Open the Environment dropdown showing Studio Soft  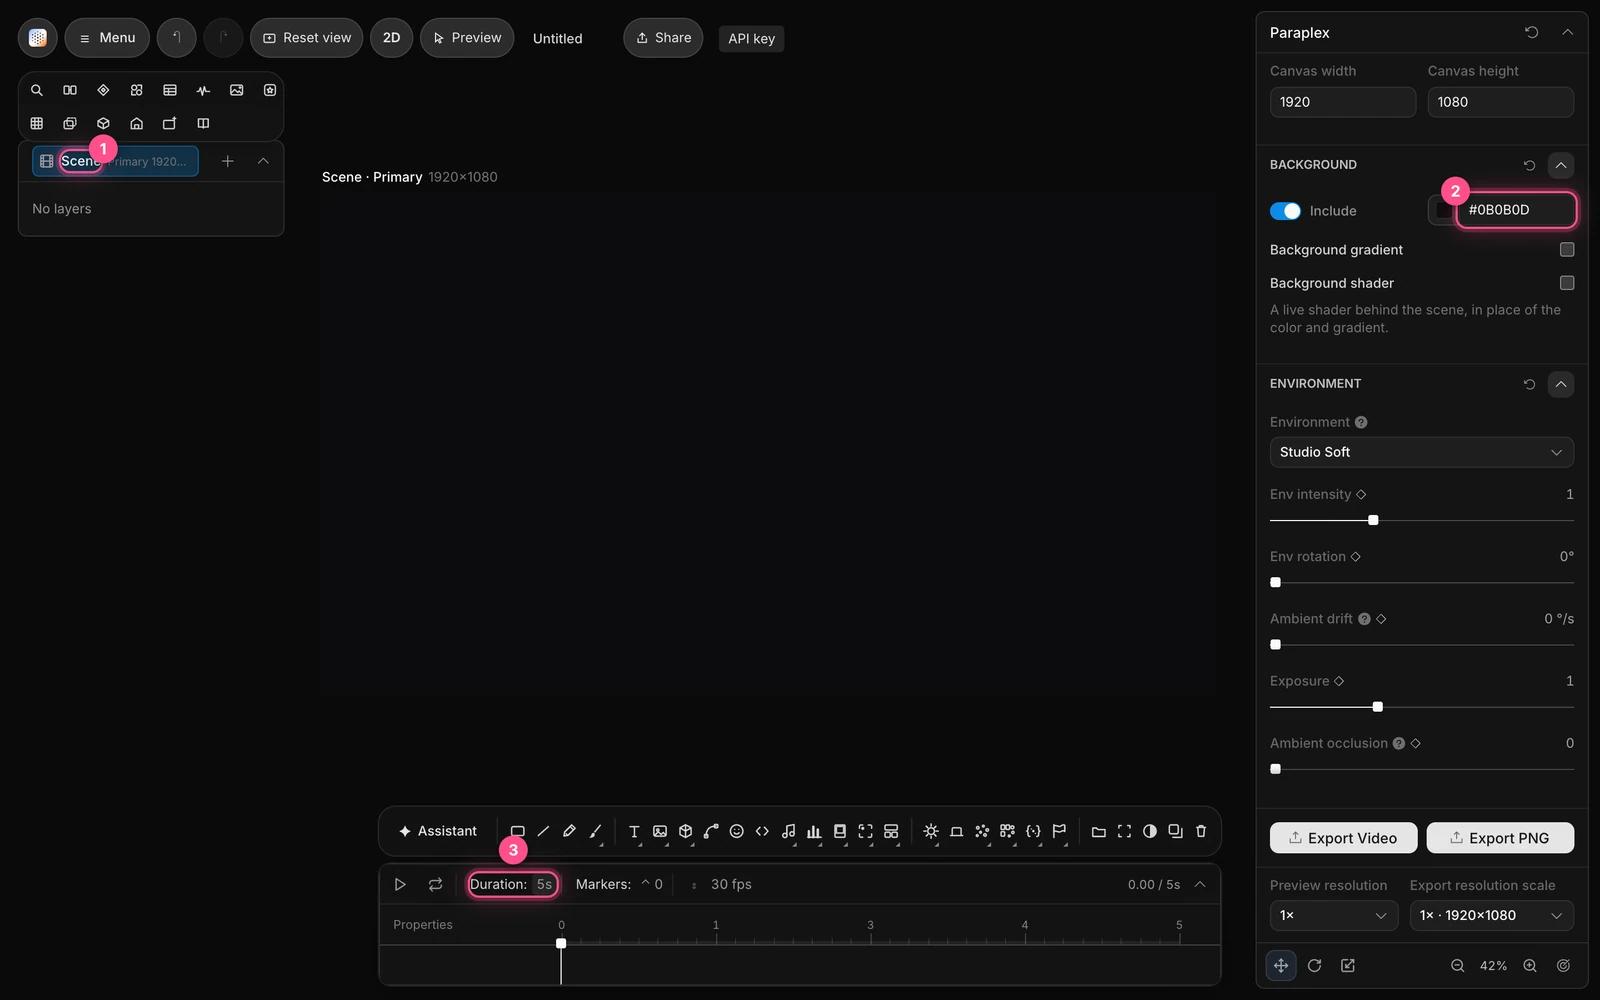pyautogui.click(x=1421, y=452)
